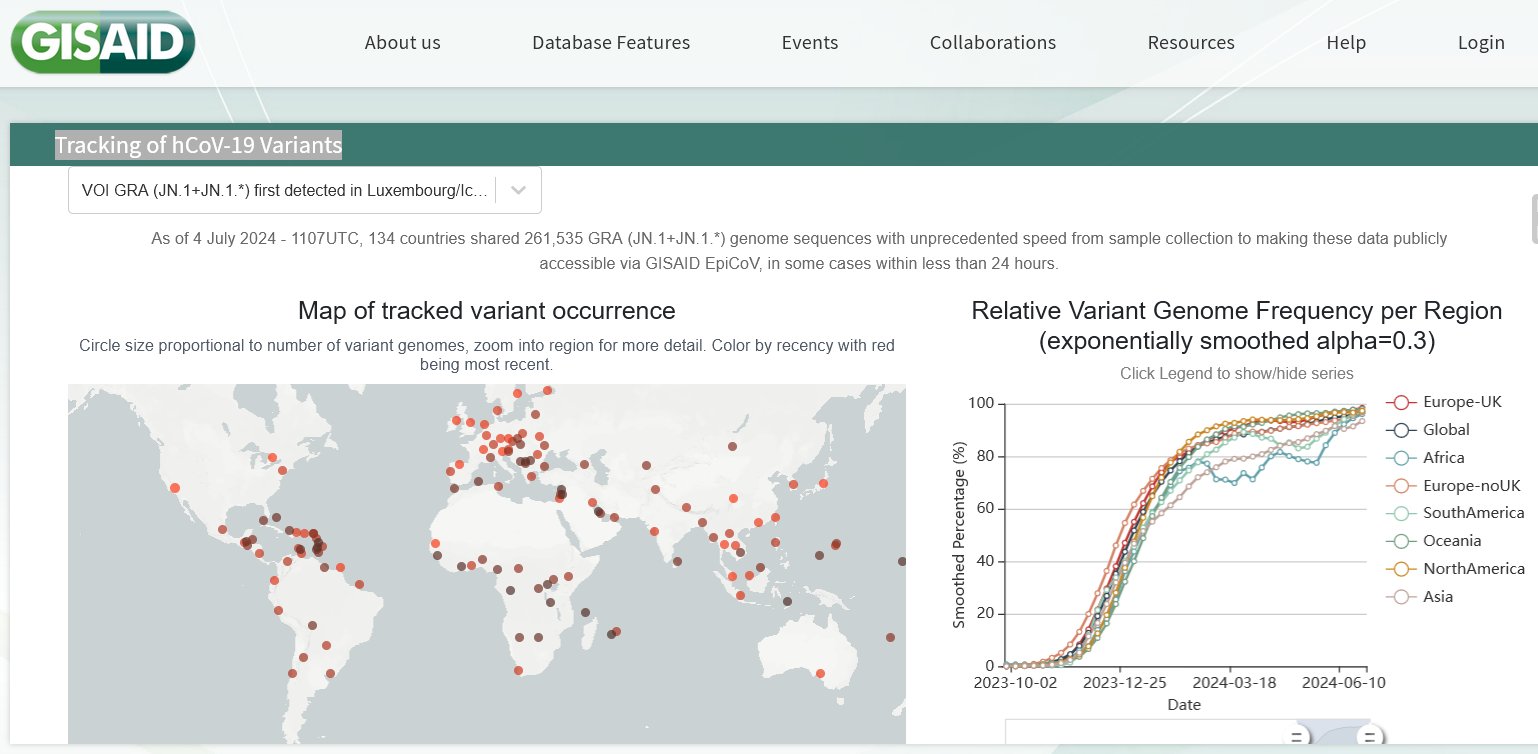Toggle the Europe-UK legend series
Screen dimensions: 1538x754
click(x=1461, y=402)
